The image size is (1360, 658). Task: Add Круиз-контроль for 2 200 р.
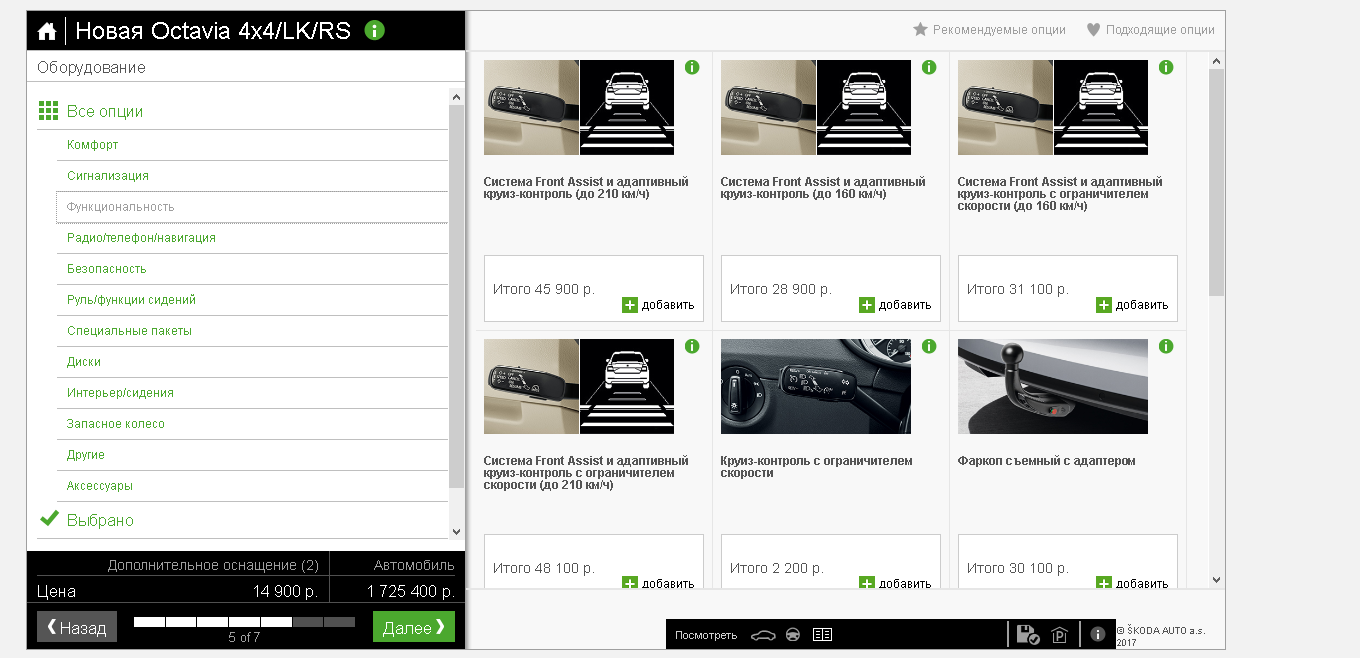coord(895,583)
